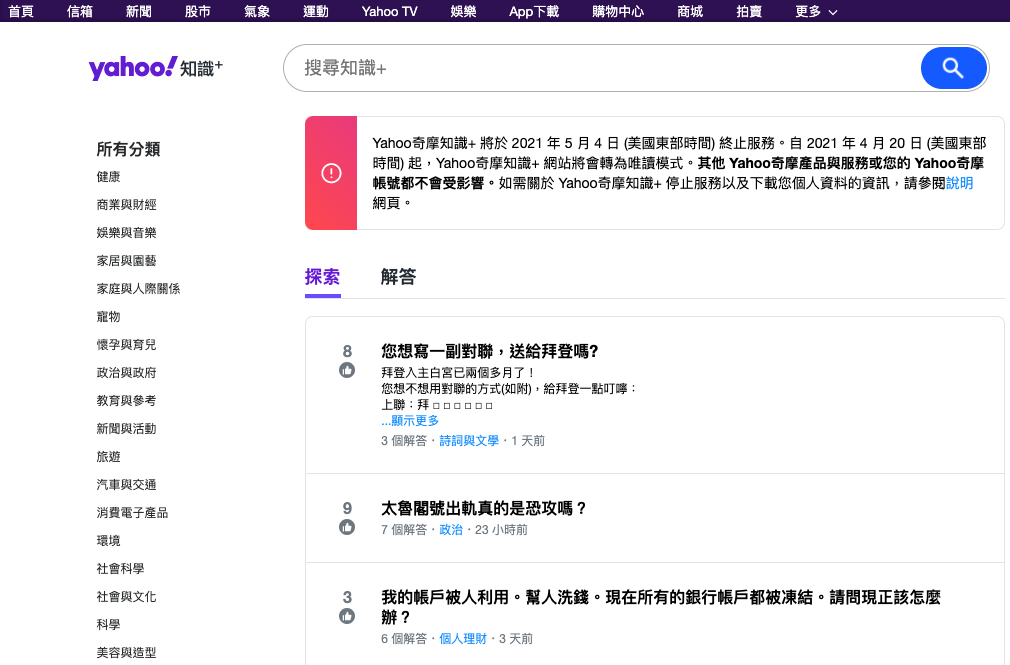Open question 我的帳戶被人利用 幫人洗錢
Image resolution: width=1010 pixels, height=665 pixels.
[661, 607]
